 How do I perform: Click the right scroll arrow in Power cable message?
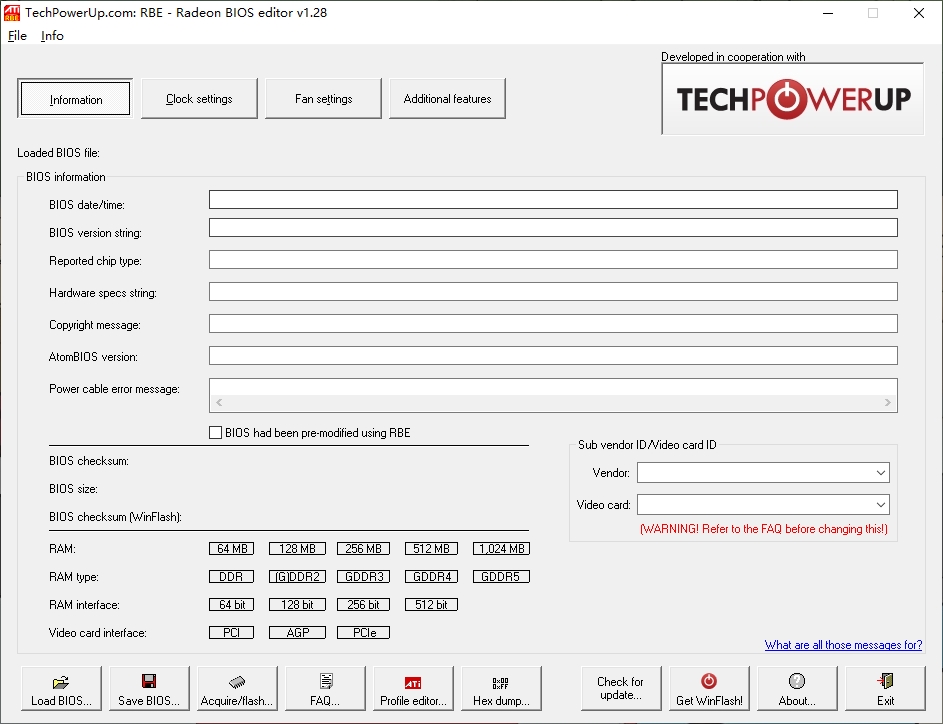pyautogui.click(x=888, y=401)
